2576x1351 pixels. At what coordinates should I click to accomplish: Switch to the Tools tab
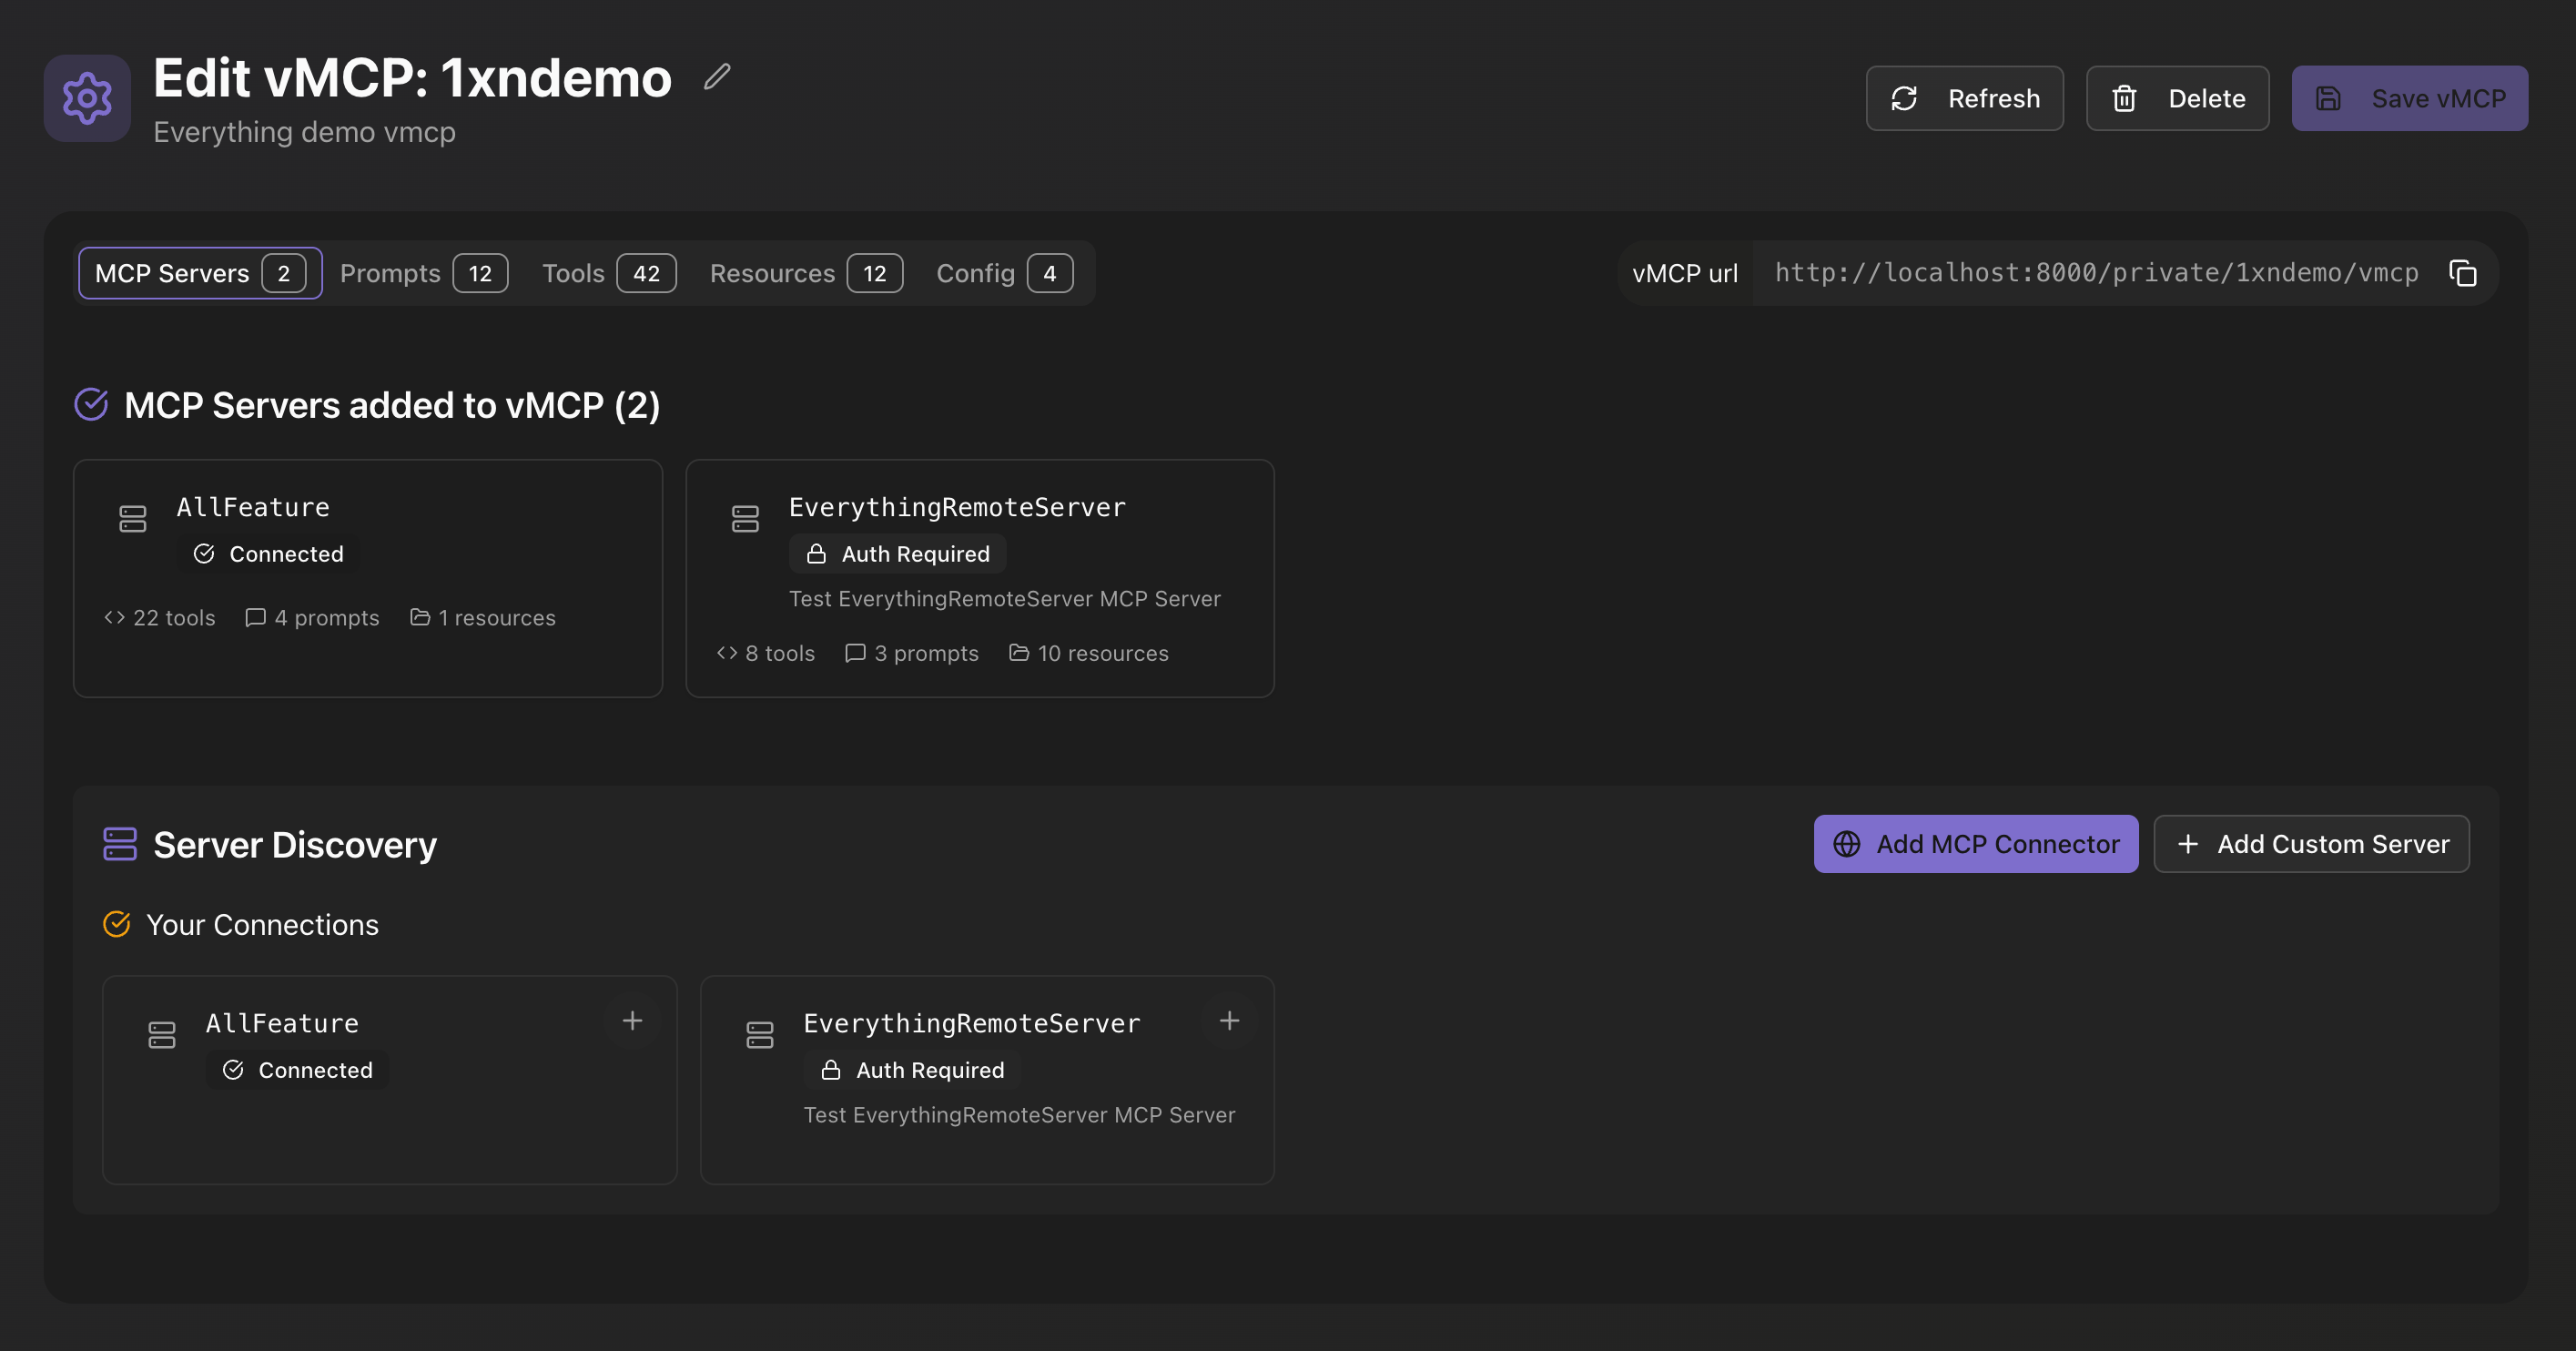[x=607, y=273]
